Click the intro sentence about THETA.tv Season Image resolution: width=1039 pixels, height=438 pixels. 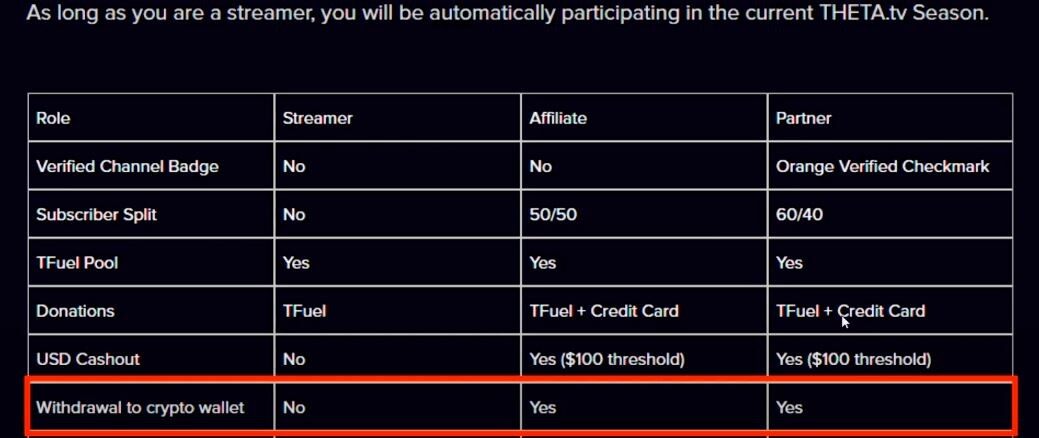coord(507,13)
